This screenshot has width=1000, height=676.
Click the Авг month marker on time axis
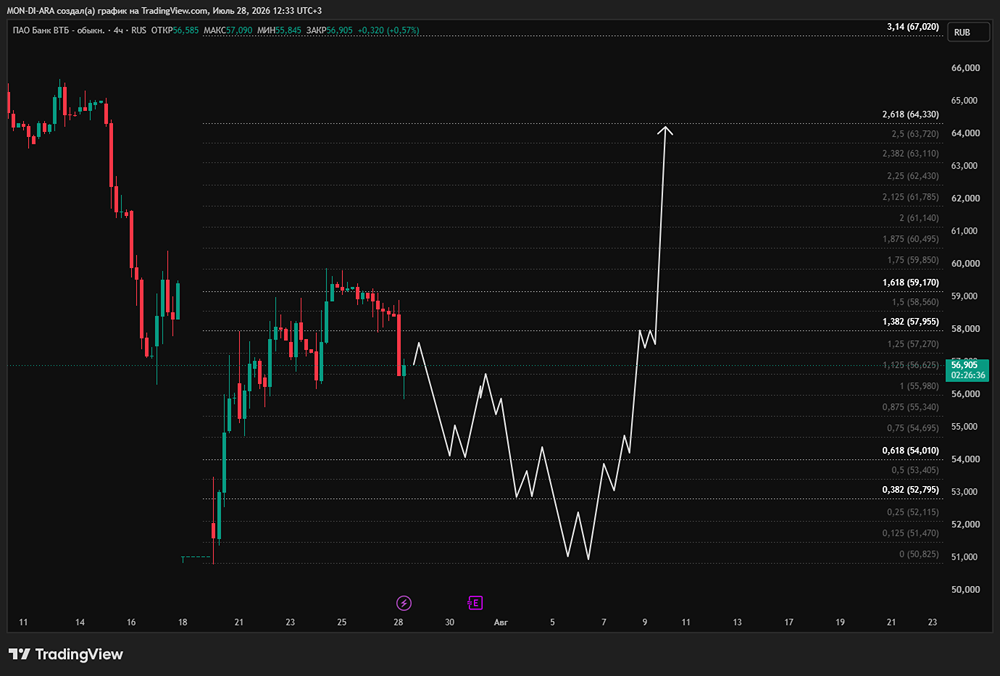pyautogui.click(x=501, y=622)
